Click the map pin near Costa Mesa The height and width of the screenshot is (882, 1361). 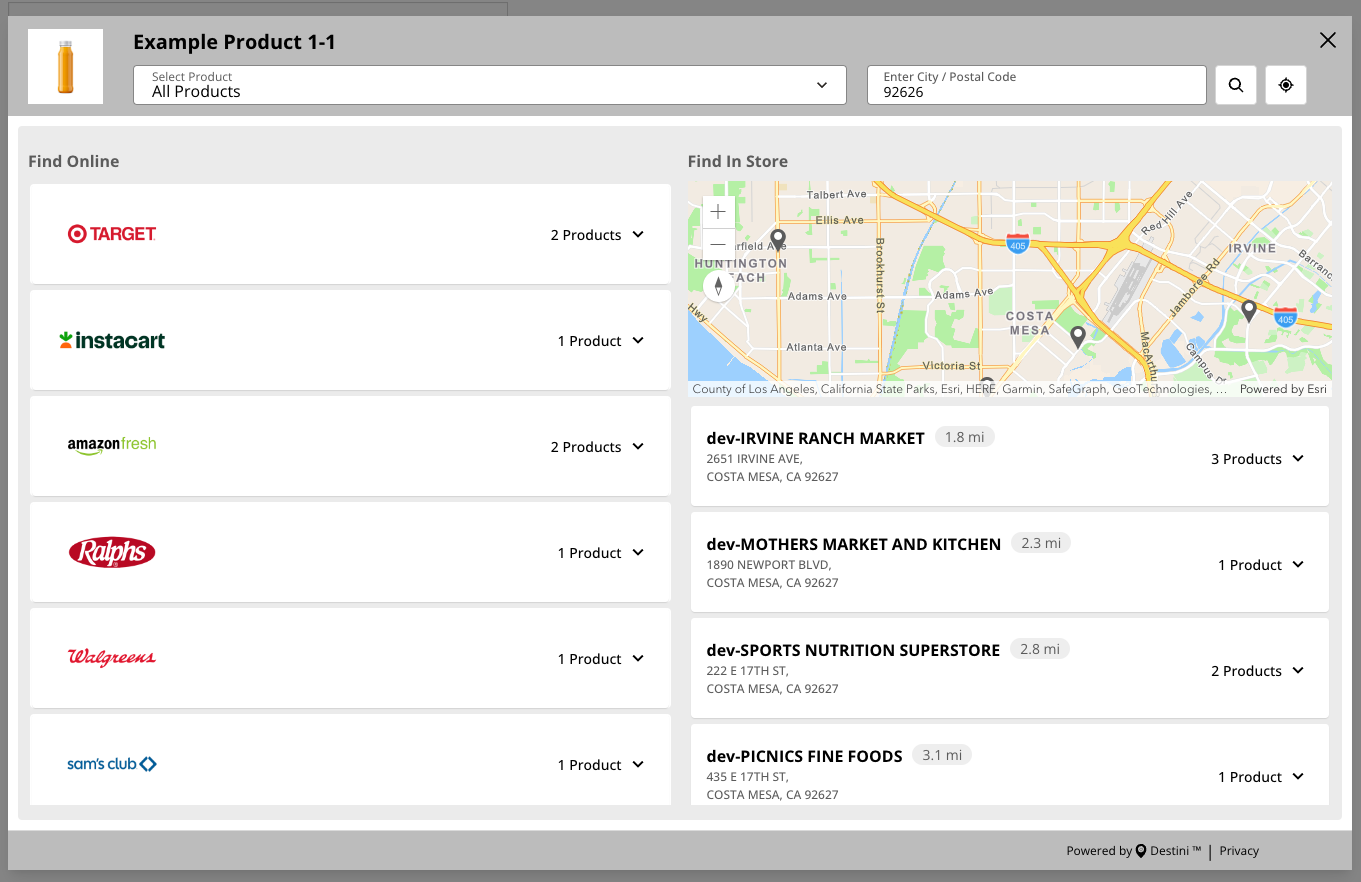click(1078, 337)
